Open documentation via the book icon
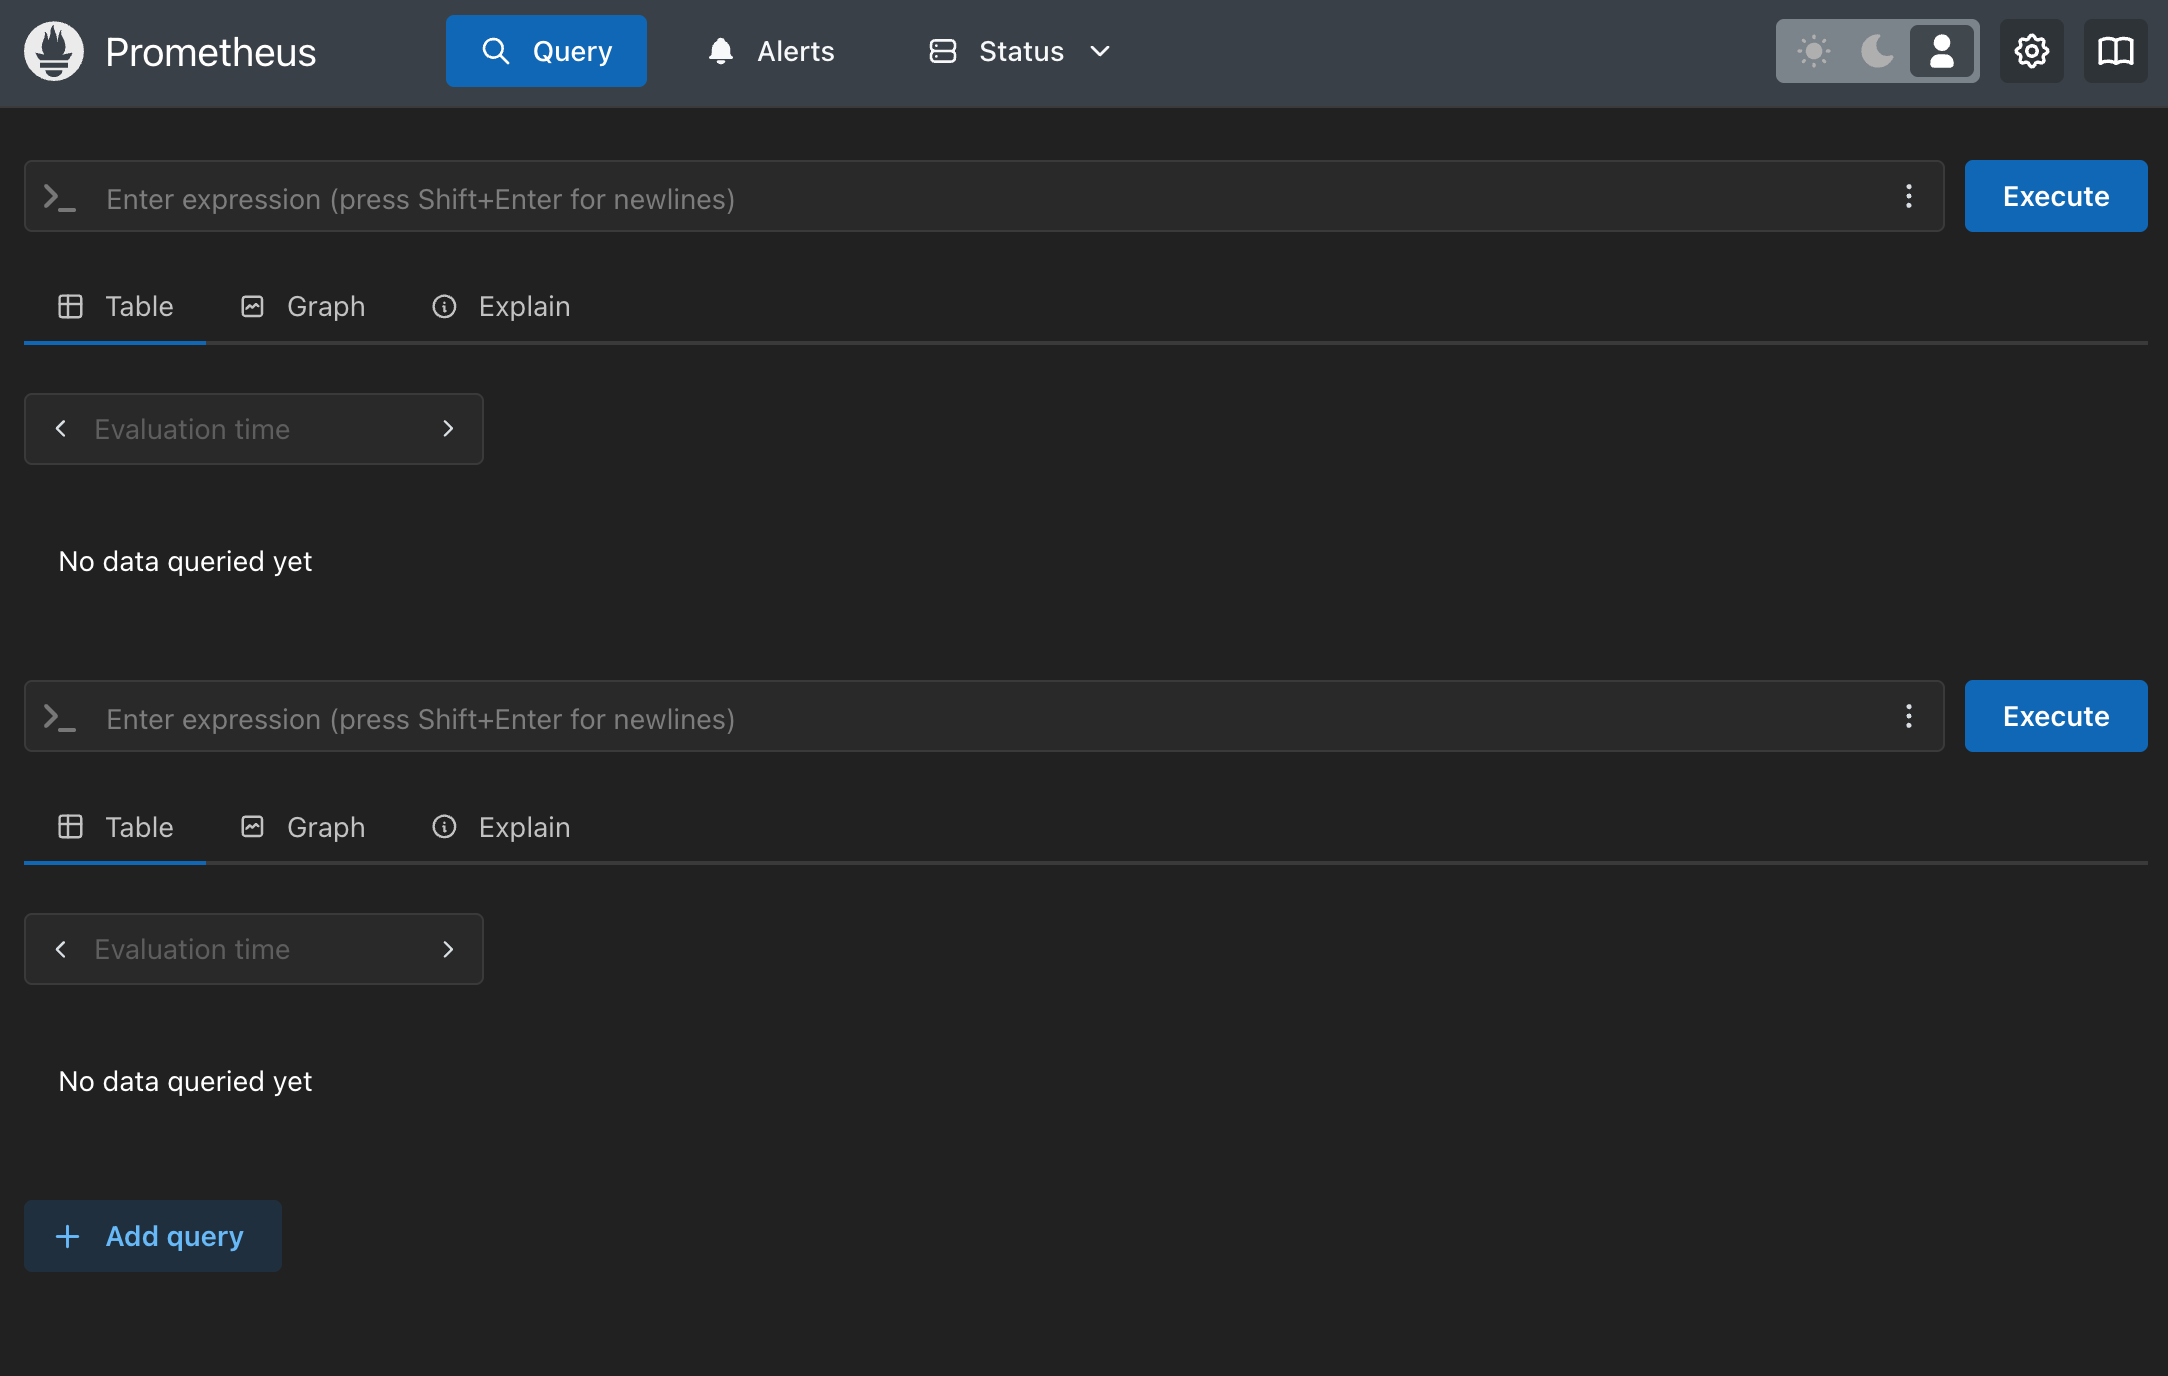The height and width of the screenshot is (1376, 2168). pyautogui.click(x=2115, y=51)
